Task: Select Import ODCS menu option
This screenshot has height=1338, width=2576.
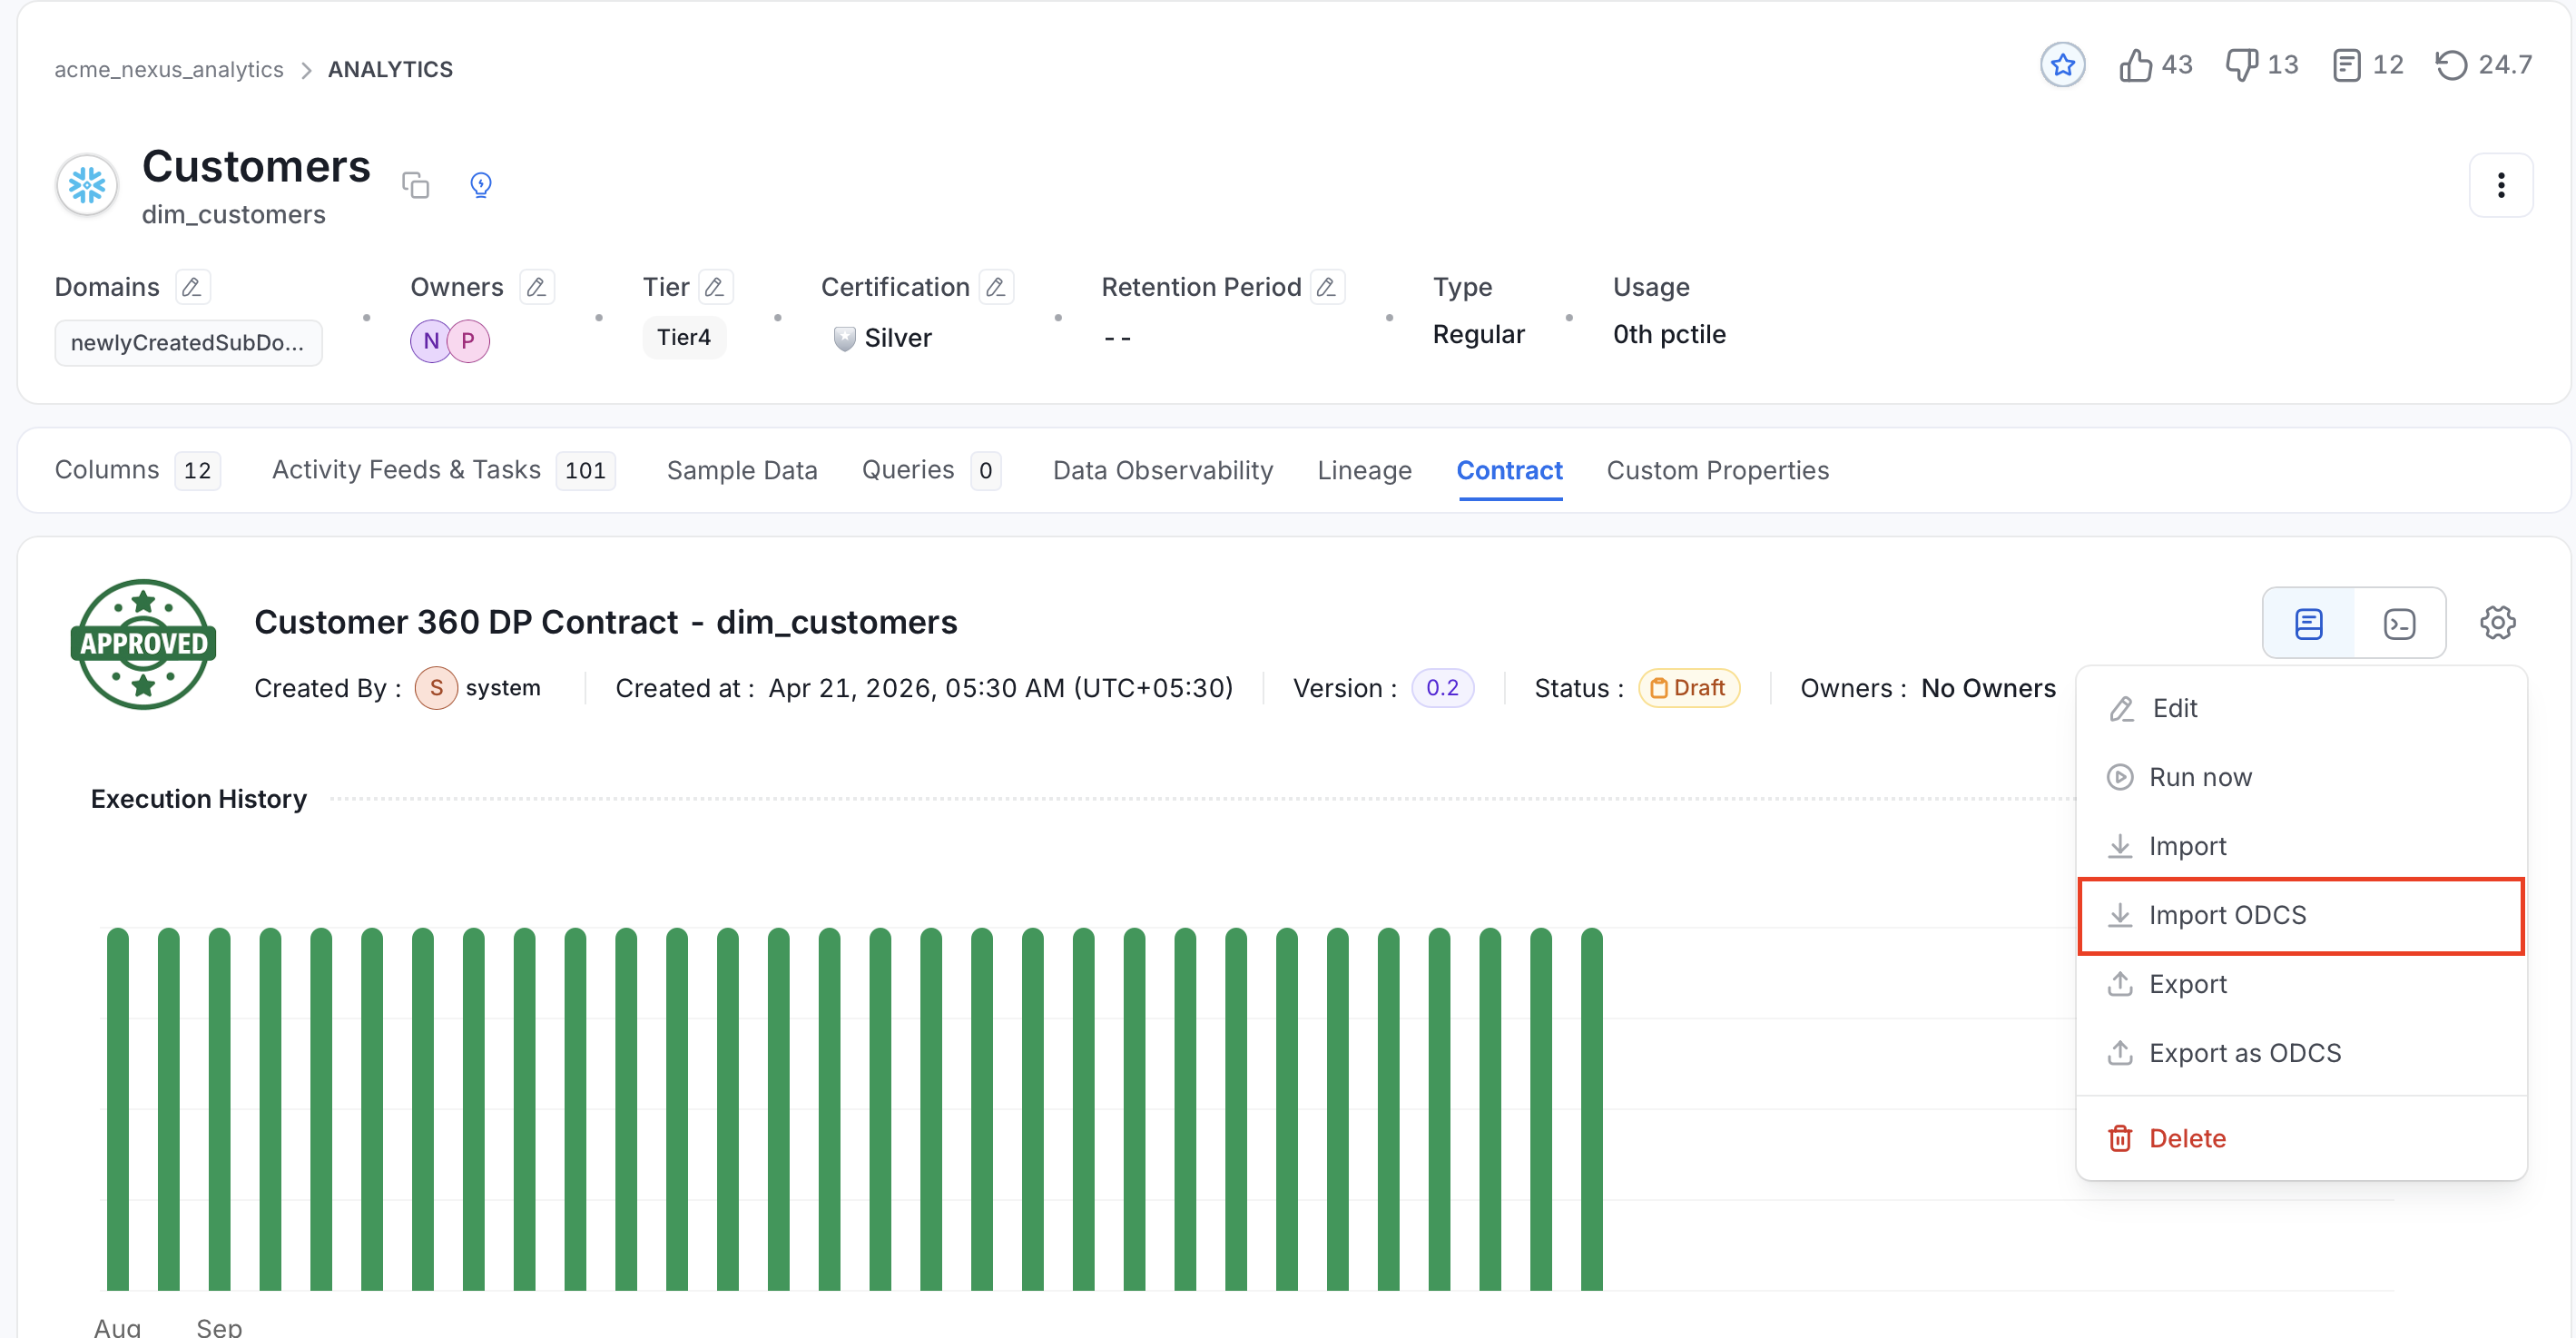Action: pyautogui.click(x=2300, y=915)
